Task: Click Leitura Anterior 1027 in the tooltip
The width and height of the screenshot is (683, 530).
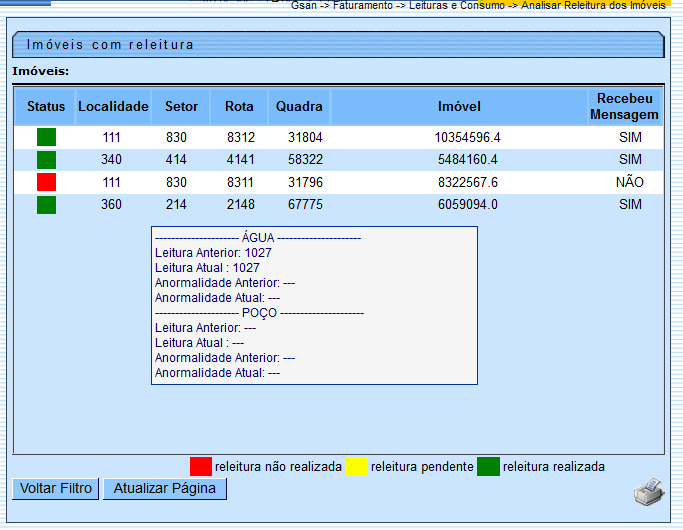Action: pos(213,253)
